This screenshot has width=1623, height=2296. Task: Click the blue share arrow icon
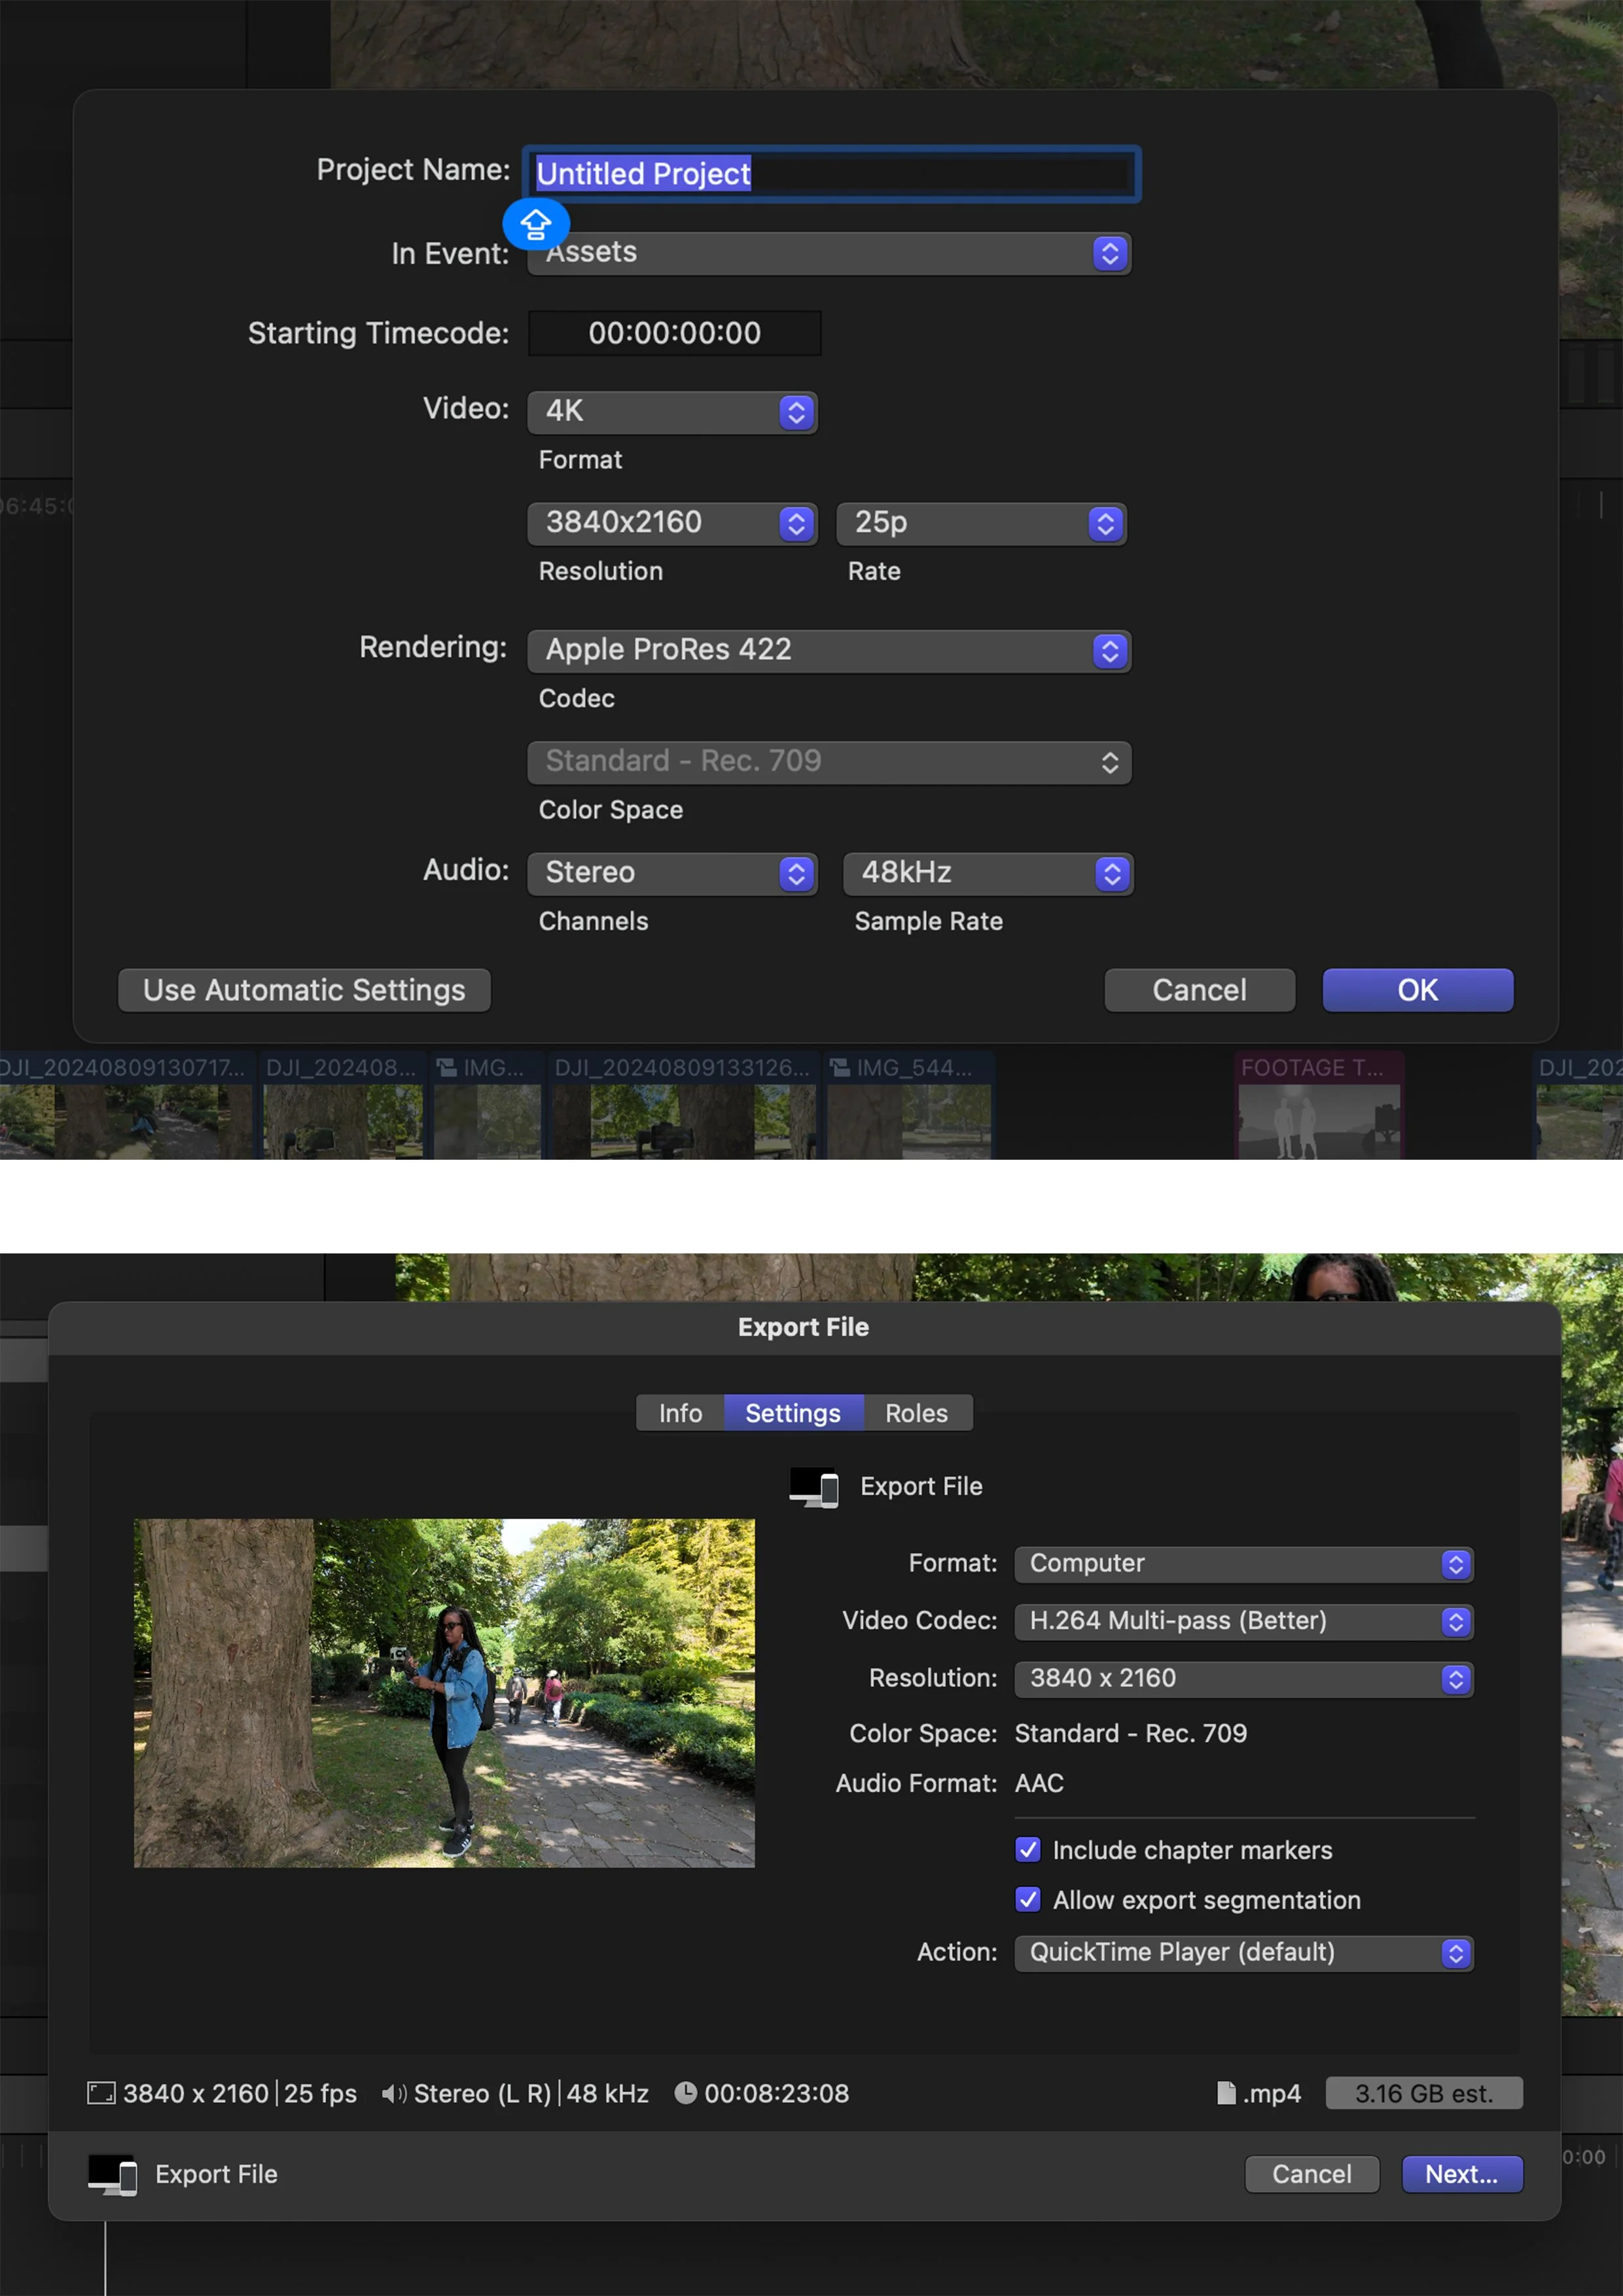536,224
